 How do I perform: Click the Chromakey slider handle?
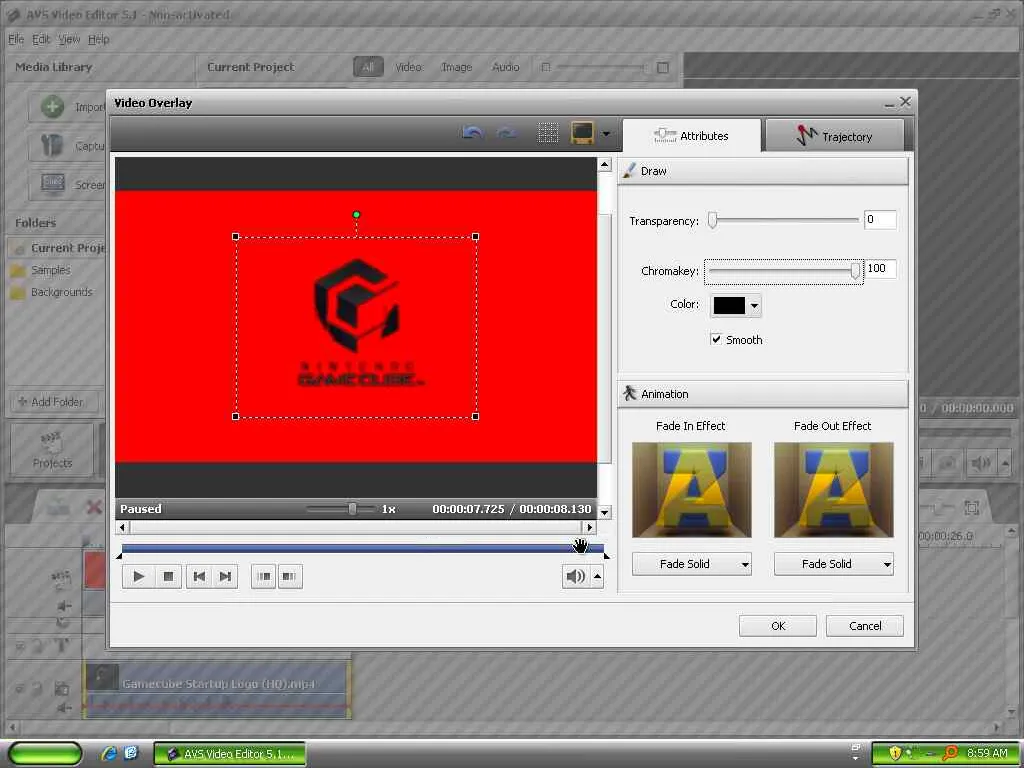[x=855, y=271]
